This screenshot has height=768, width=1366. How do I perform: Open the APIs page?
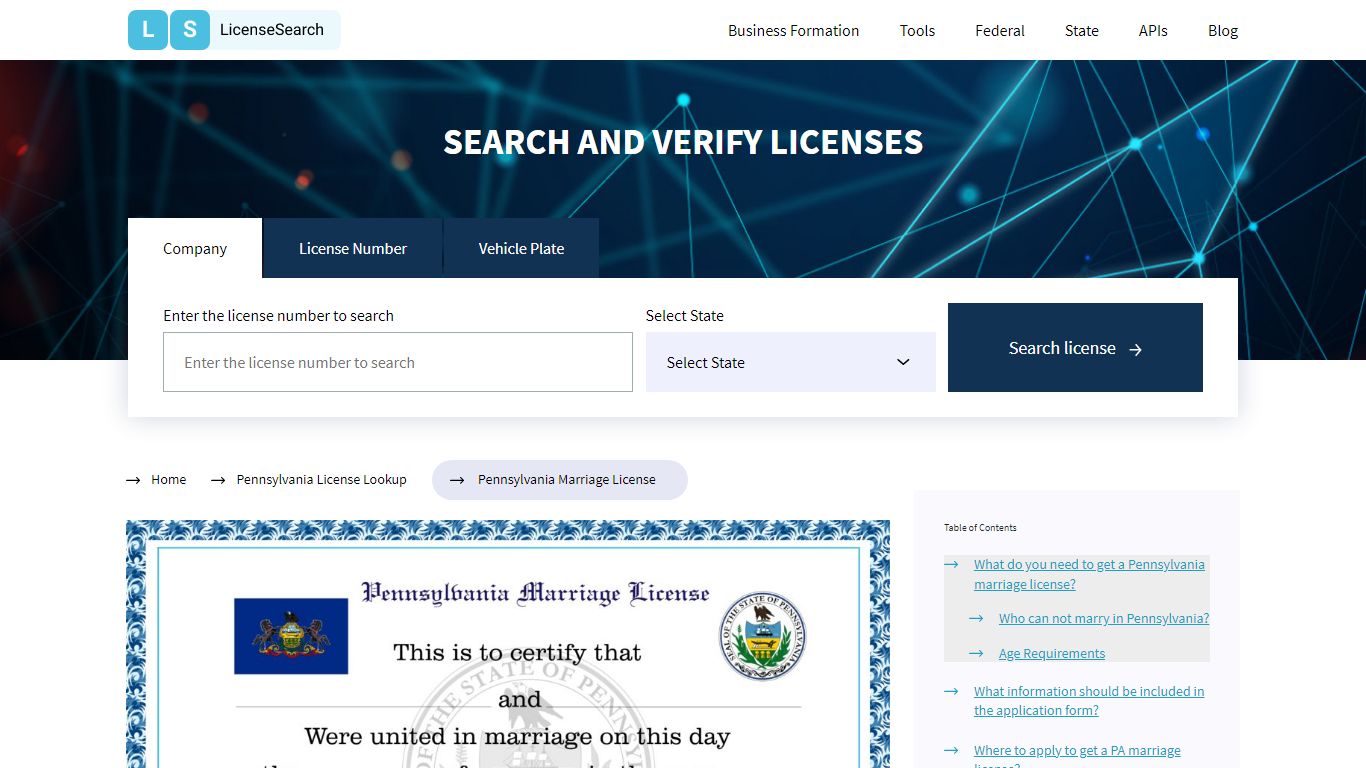pyautogui.click(x=1153, y=30)
